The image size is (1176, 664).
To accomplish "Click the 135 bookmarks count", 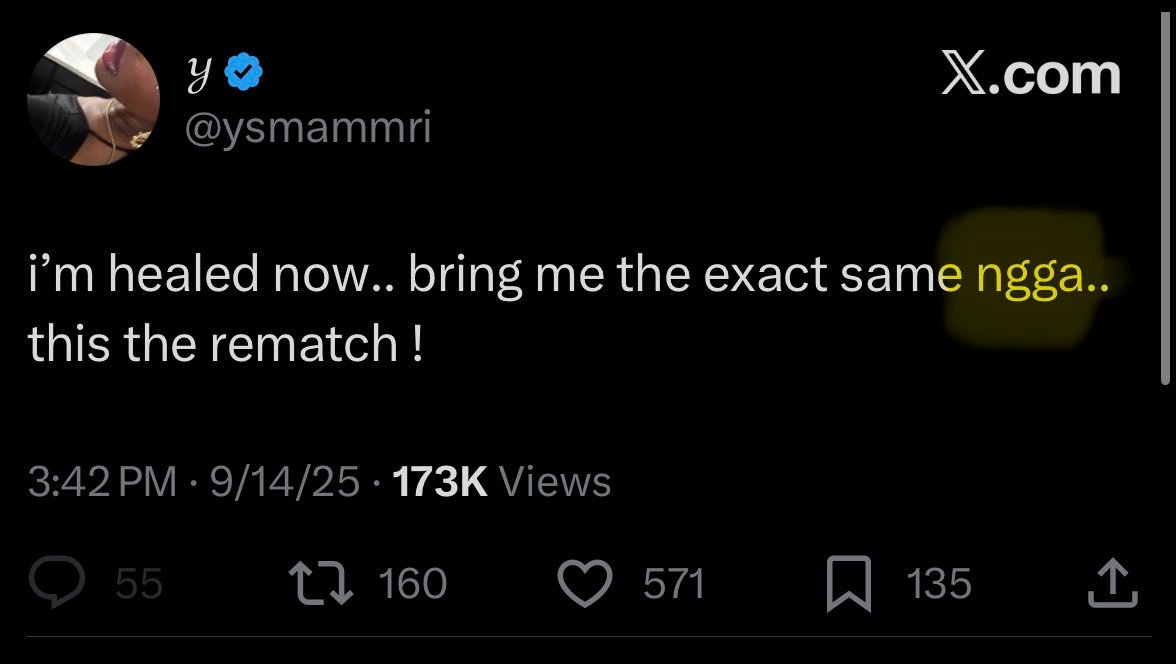I will tap(939, 584).
